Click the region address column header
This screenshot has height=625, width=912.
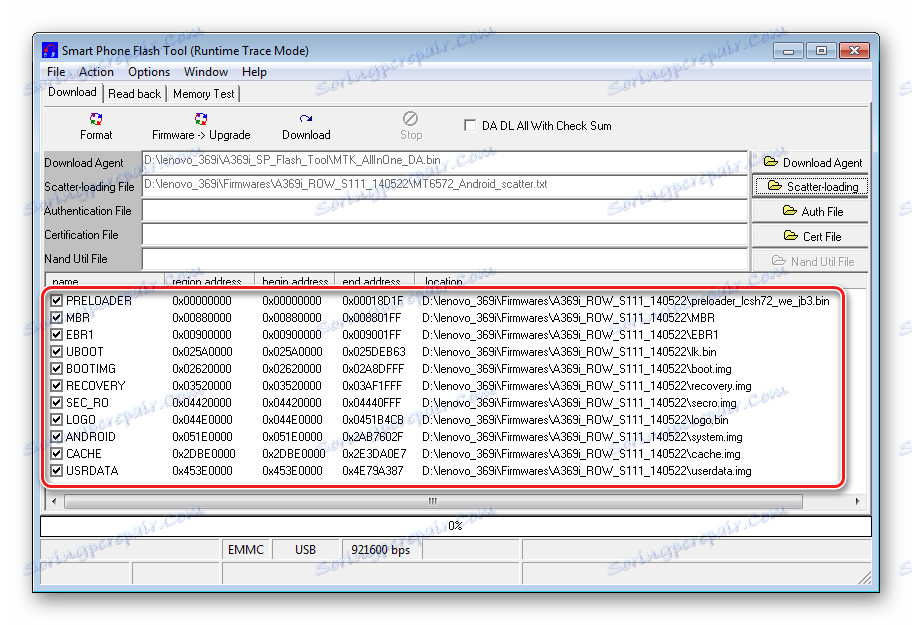209,281
